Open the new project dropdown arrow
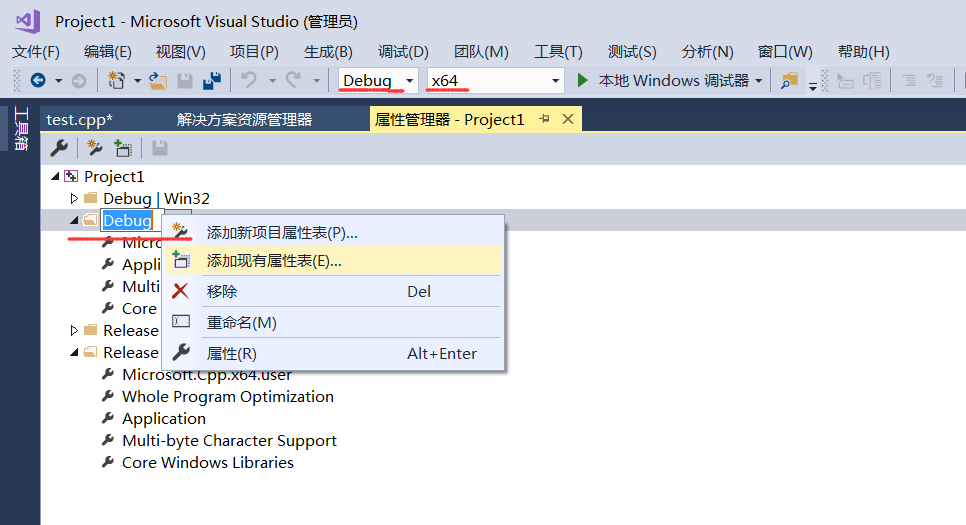Screen dimensions: 966x525 137,81
